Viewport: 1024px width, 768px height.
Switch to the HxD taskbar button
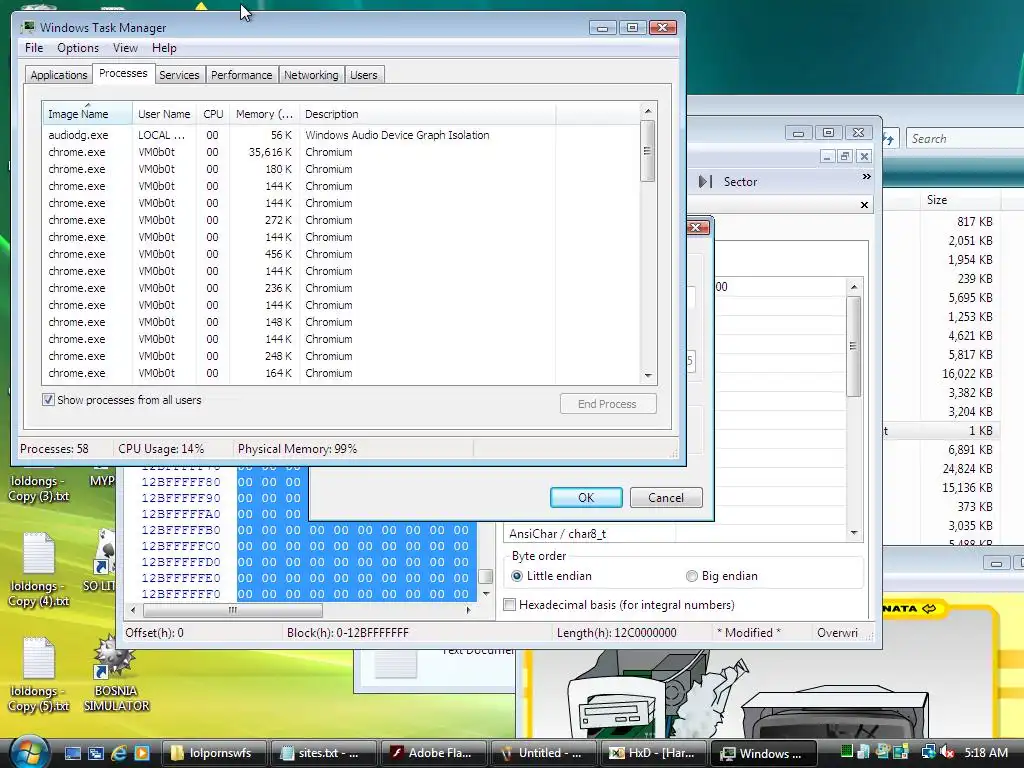coord(652,753)
